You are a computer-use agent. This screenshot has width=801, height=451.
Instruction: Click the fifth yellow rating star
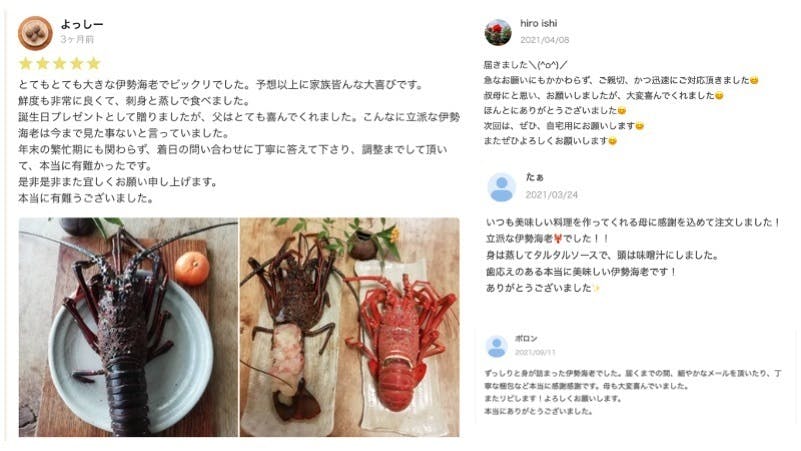tap(93, 63)
